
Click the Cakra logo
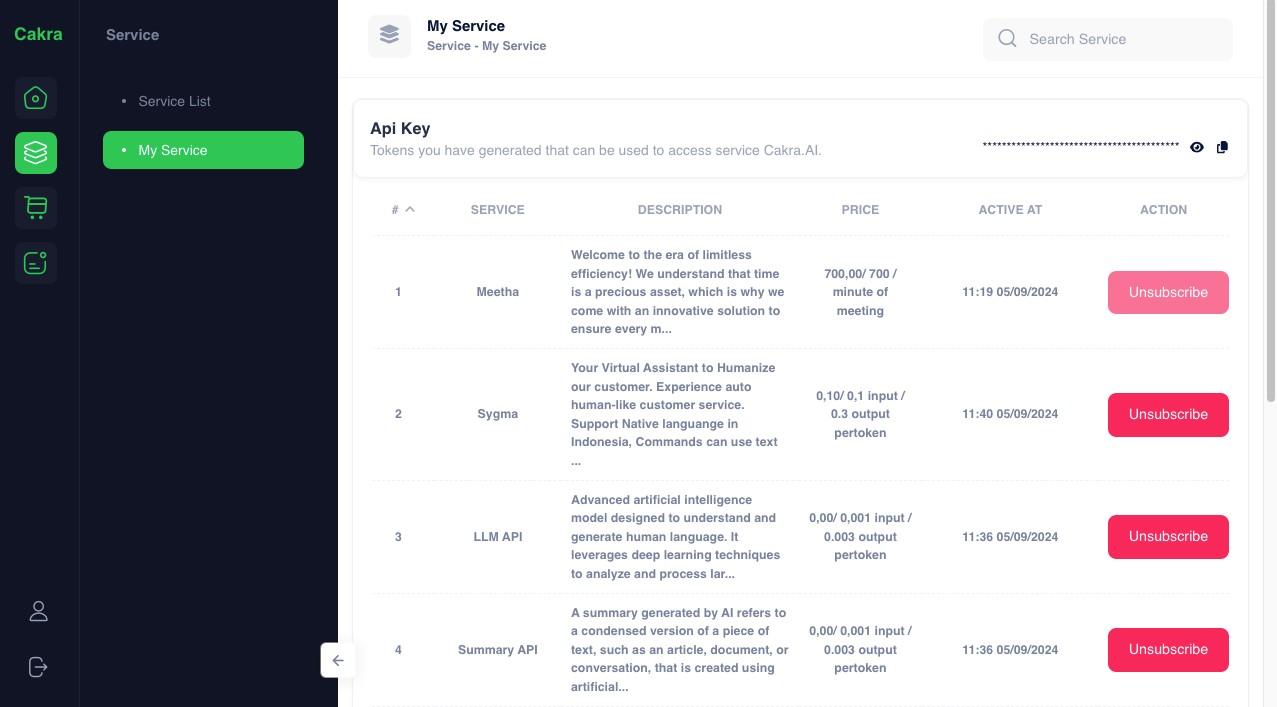(38, 34)
